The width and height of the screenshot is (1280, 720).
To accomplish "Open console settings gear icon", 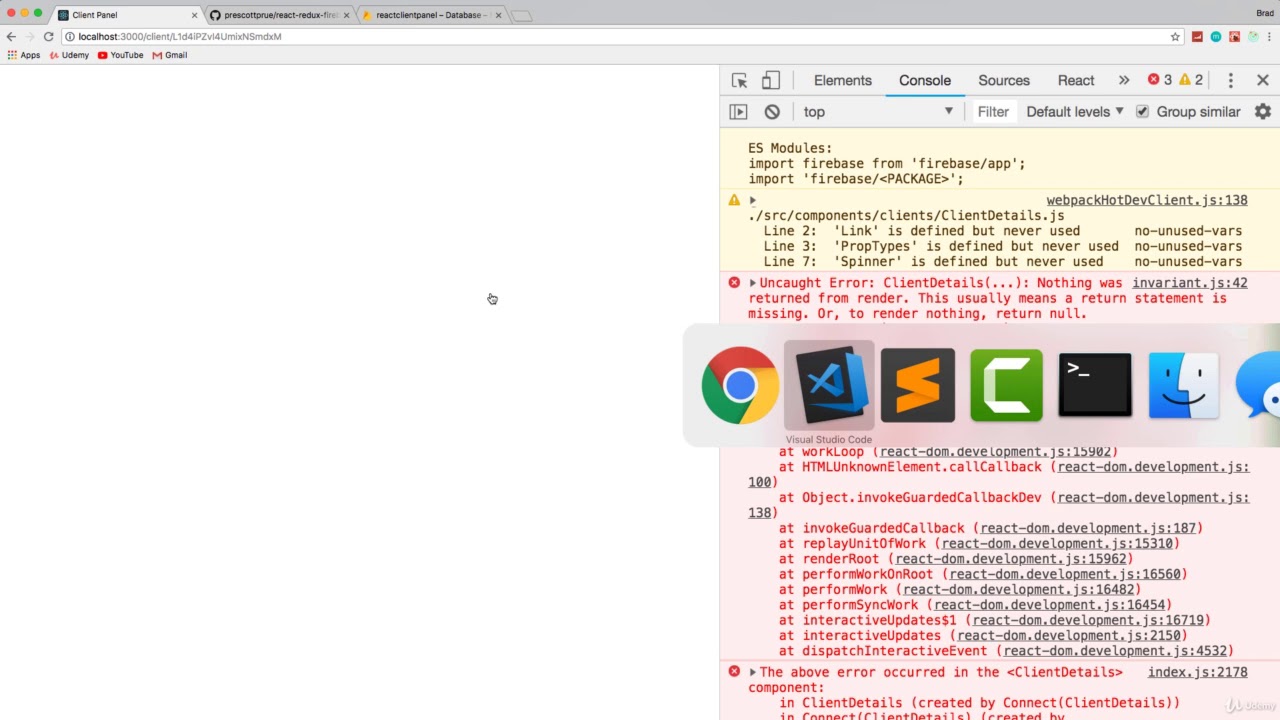I will (x=1263, y=112).
